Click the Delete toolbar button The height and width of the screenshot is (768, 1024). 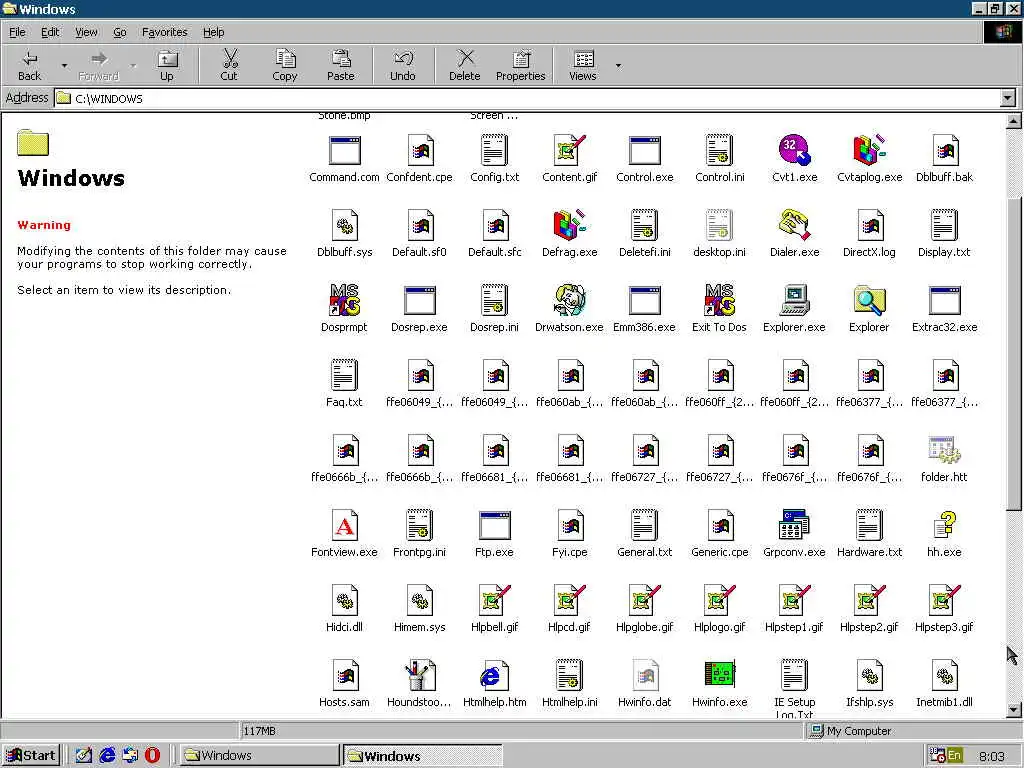click(465, 65)
